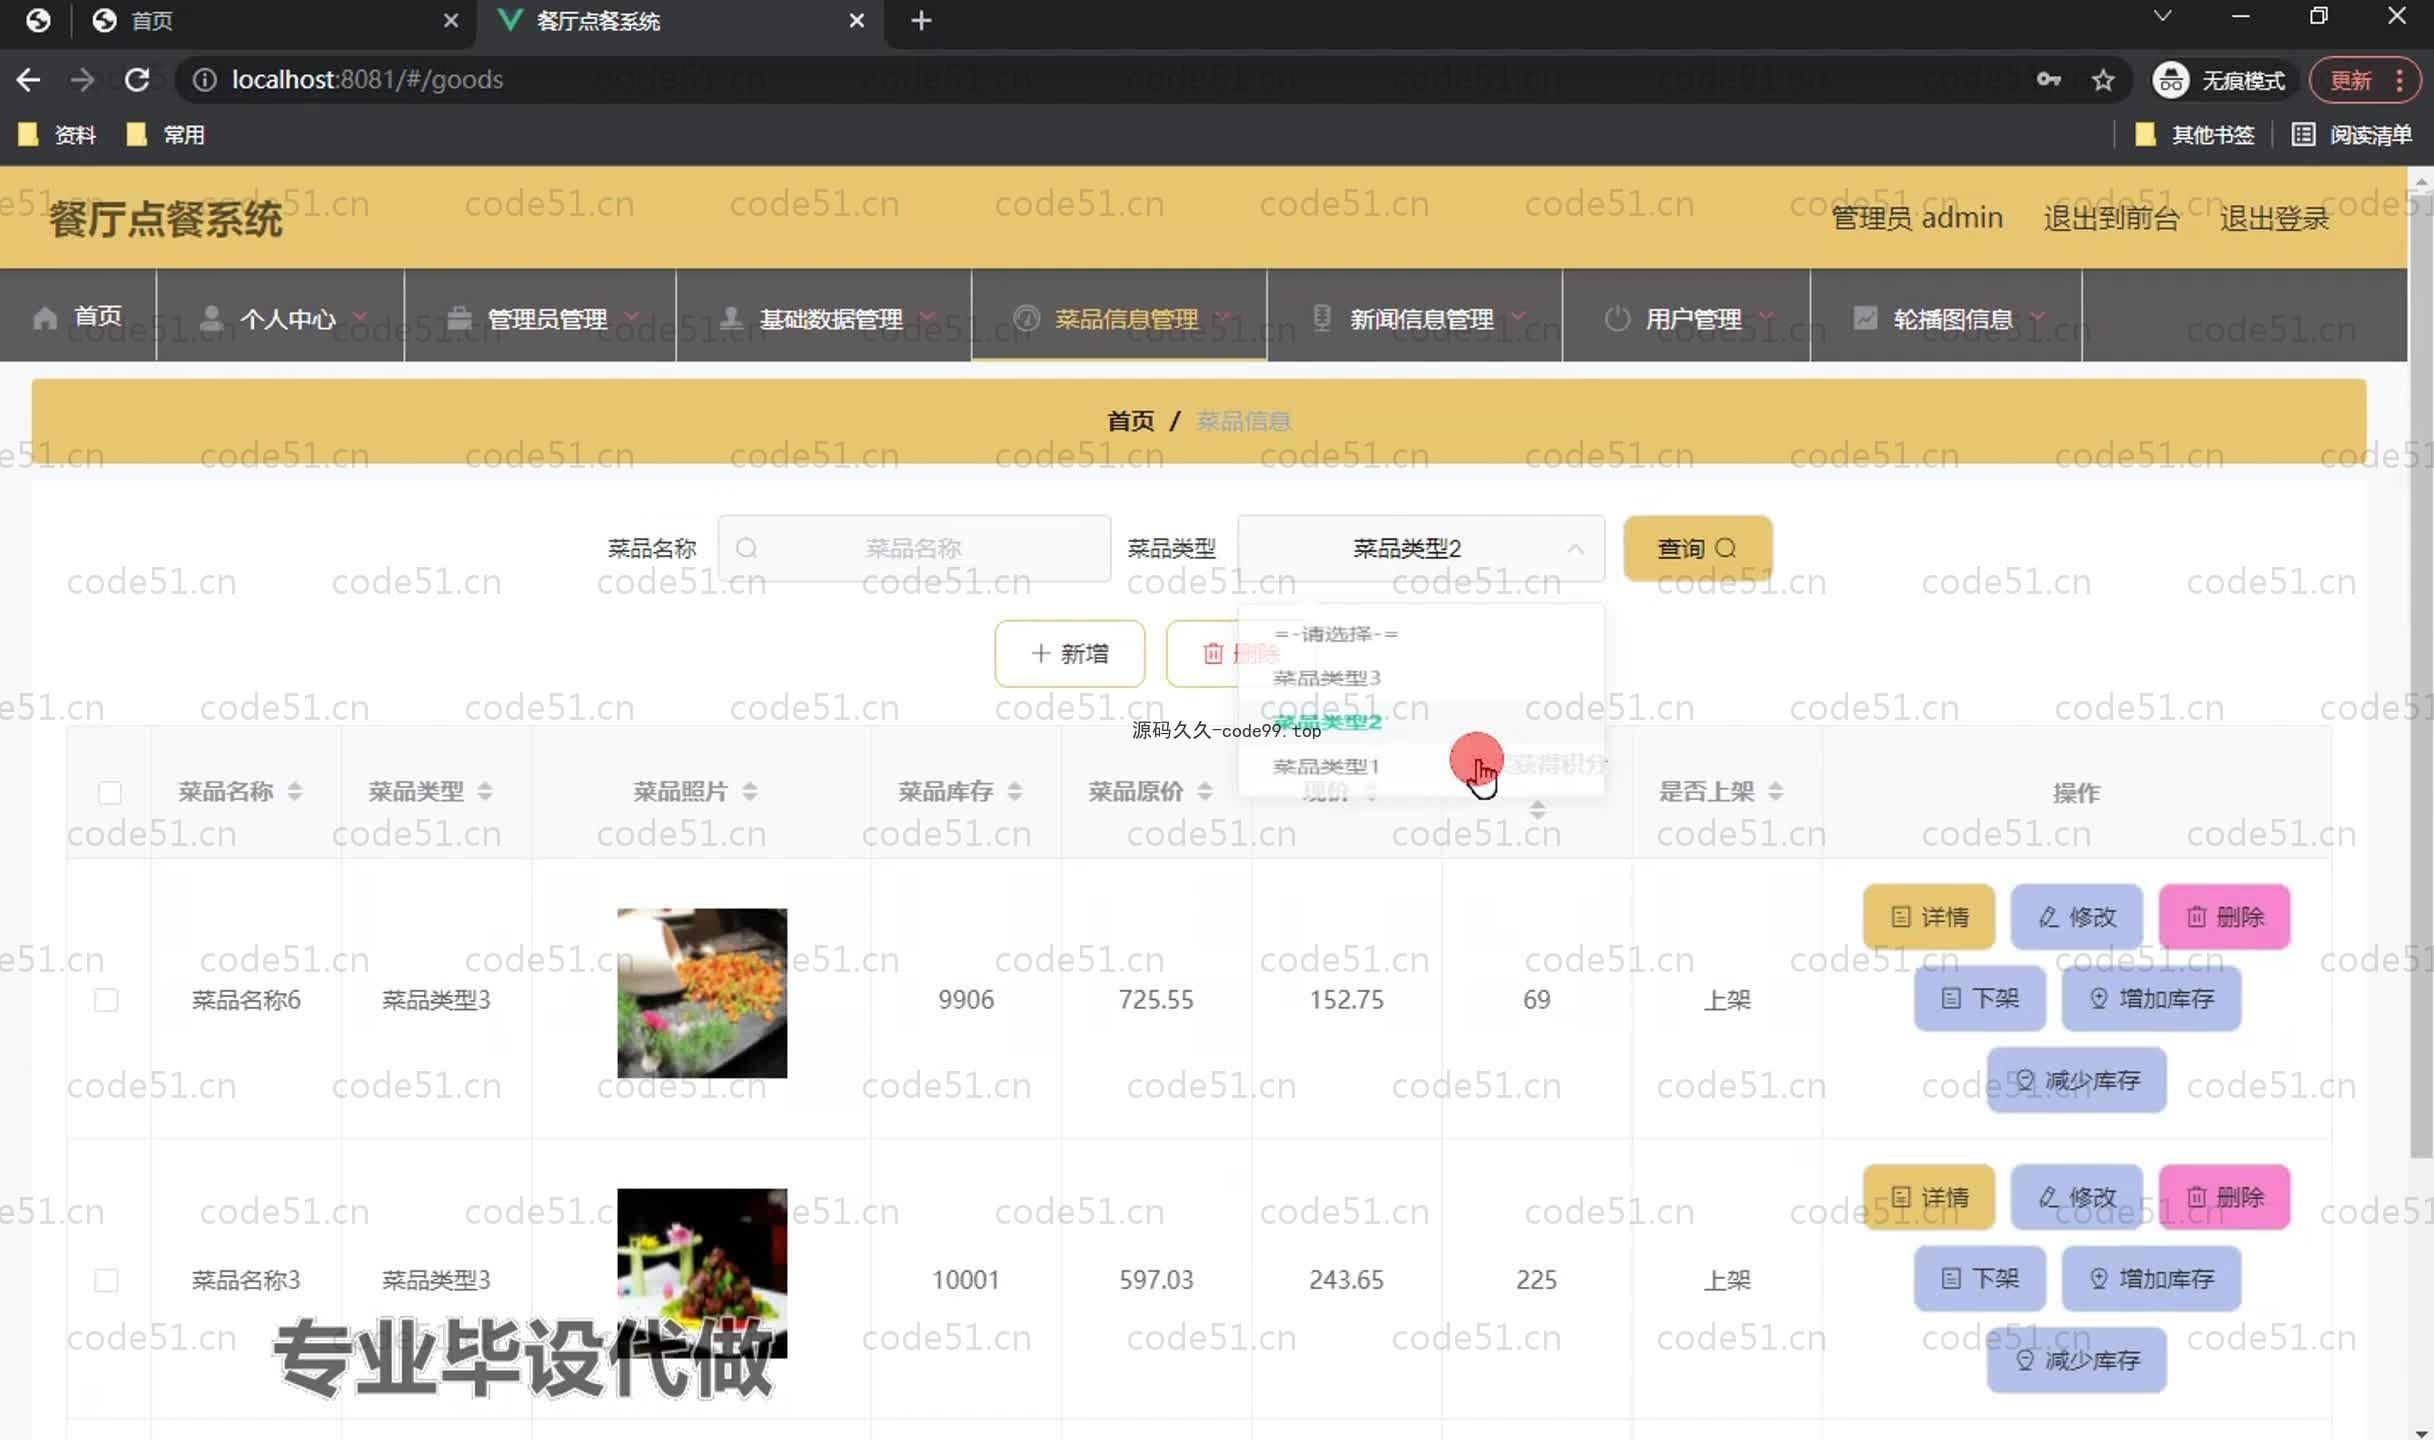The height and width of the screenshot is (1440, 2434).
Task: Choose 菜品类型3 from dropdown list
Action: tap(1421, 678)
